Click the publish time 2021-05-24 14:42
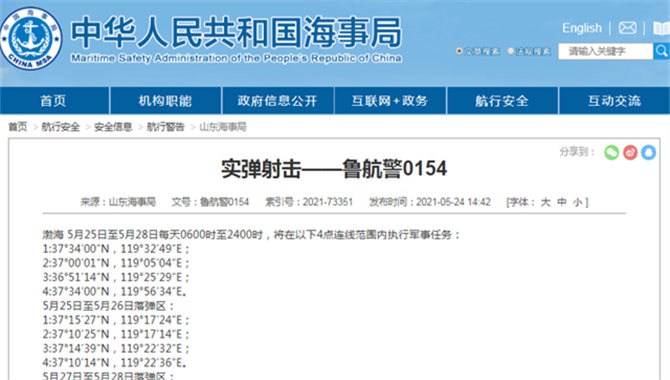The height and width of the screenshot is (380, 670). [x=453, y=202]
